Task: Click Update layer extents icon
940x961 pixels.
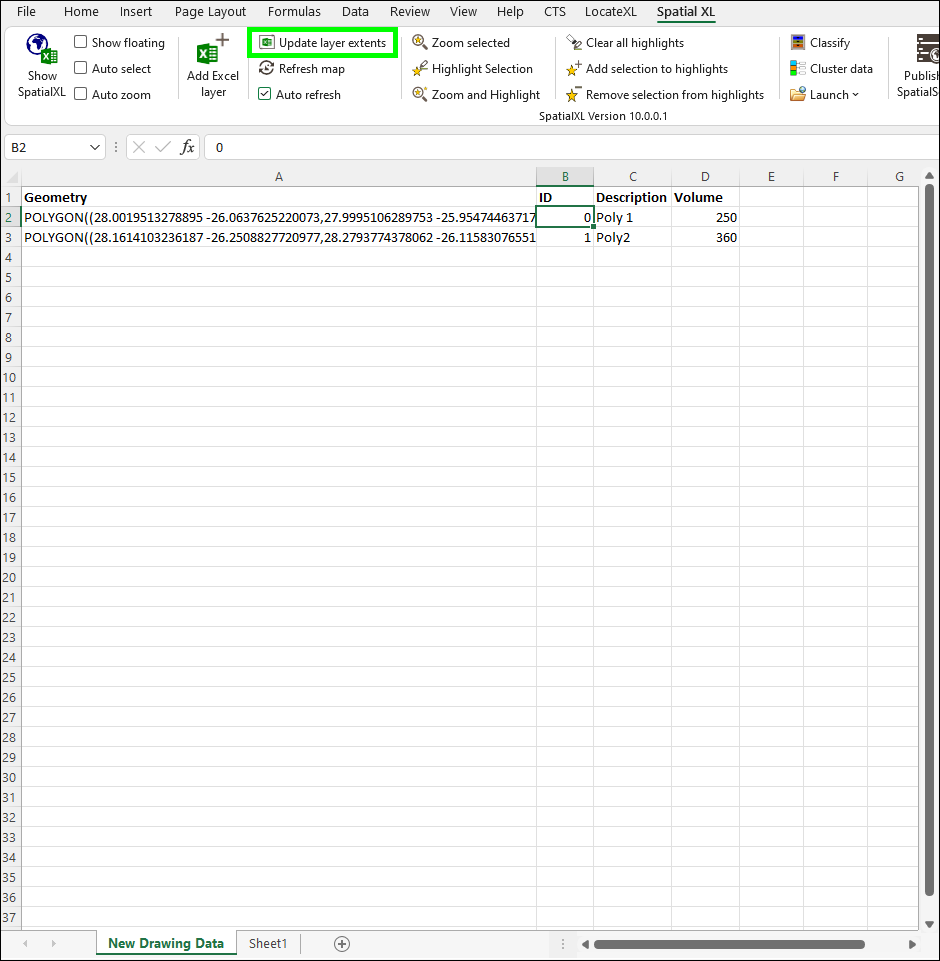Action: (x=267, y=43)
